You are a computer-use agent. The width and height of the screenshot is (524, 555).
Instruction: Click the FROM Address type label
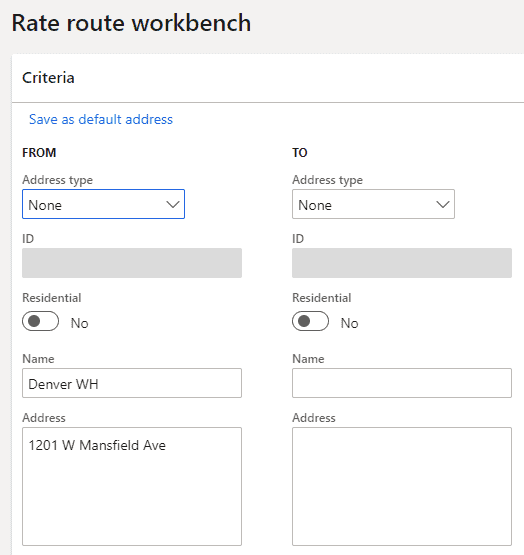click(57, 180)
